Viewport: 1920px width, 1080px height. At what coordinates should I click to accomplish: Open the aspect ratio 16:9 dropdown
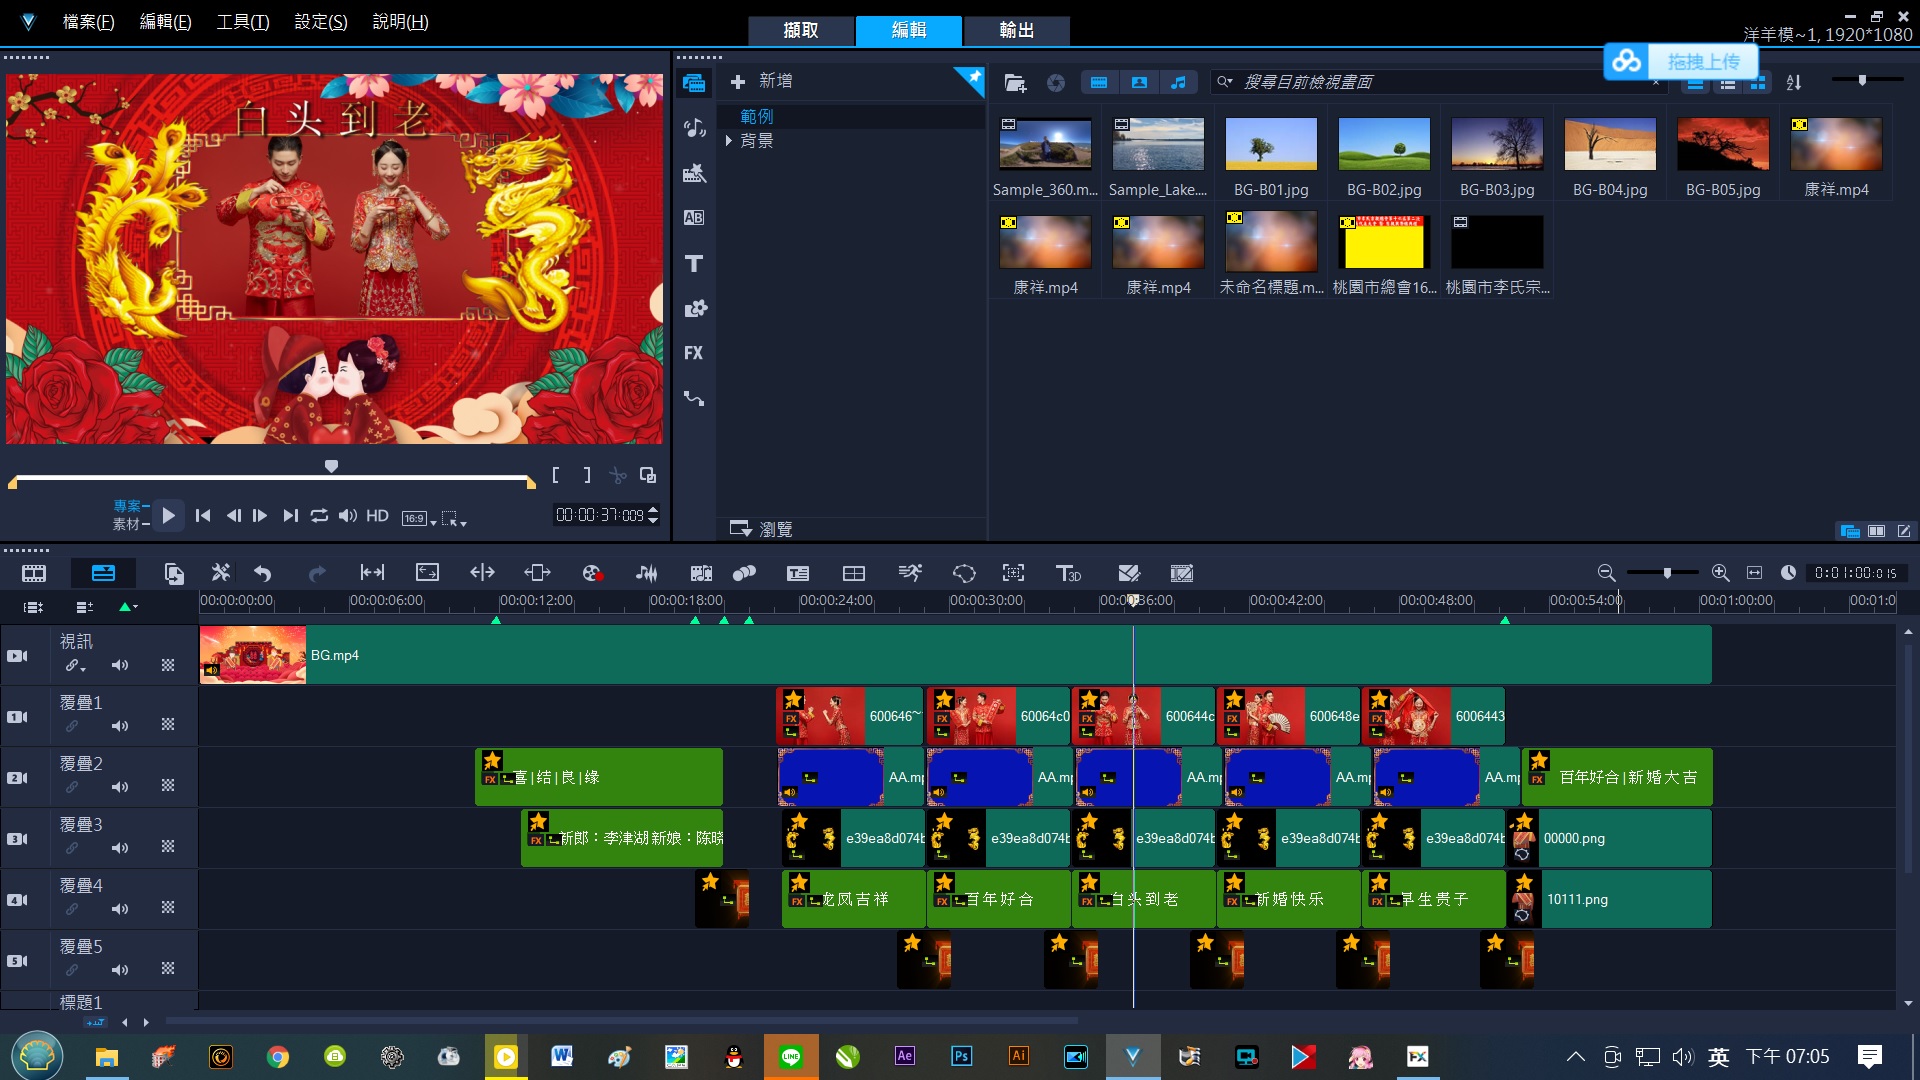(419, 518)
